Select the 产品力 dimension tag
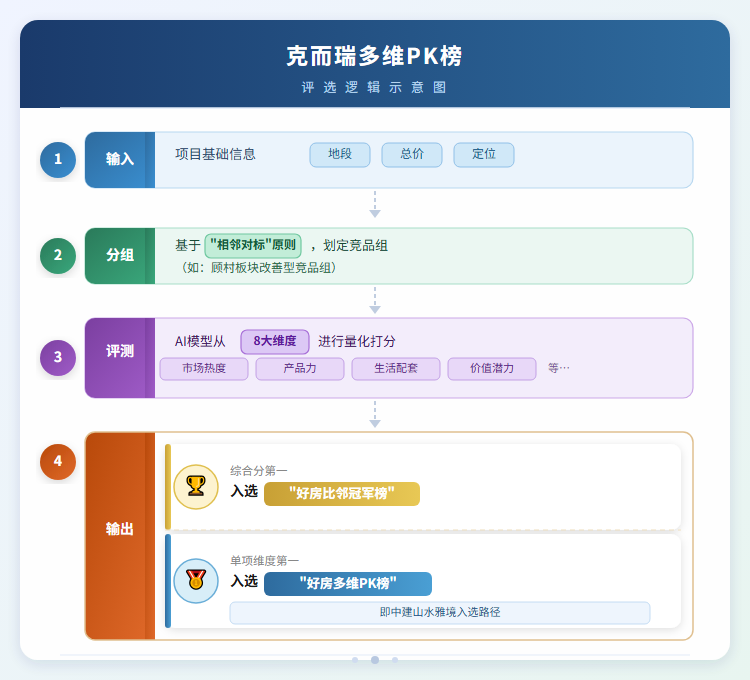Viewport: 750px width, 680px height. pos(300,369)
